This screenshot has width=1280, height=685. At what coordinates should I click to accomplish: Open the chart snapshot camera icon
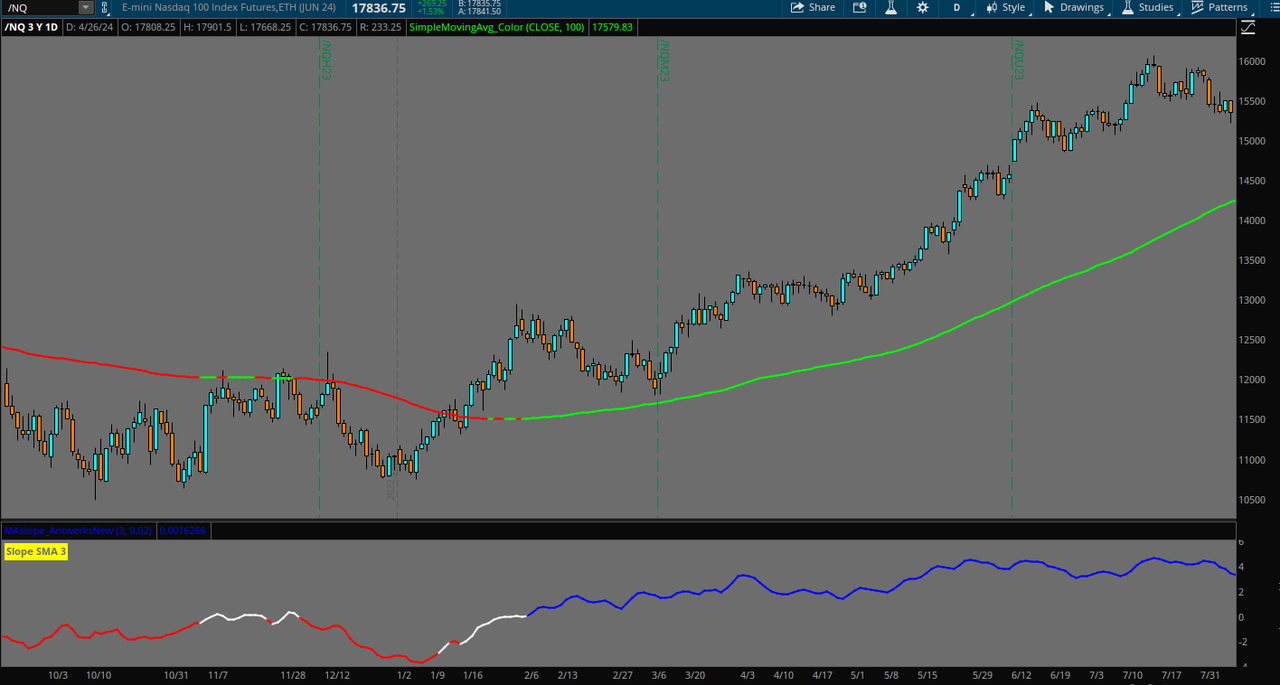coord(859,8)
